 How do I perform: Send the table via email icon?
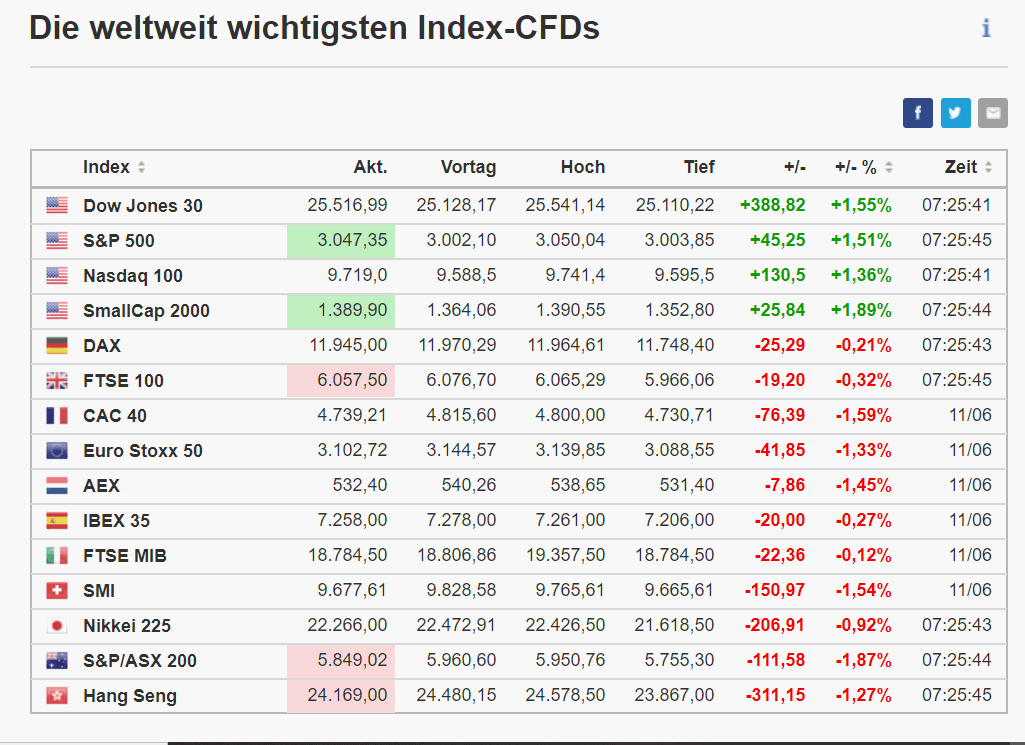[x=992, y=113]
